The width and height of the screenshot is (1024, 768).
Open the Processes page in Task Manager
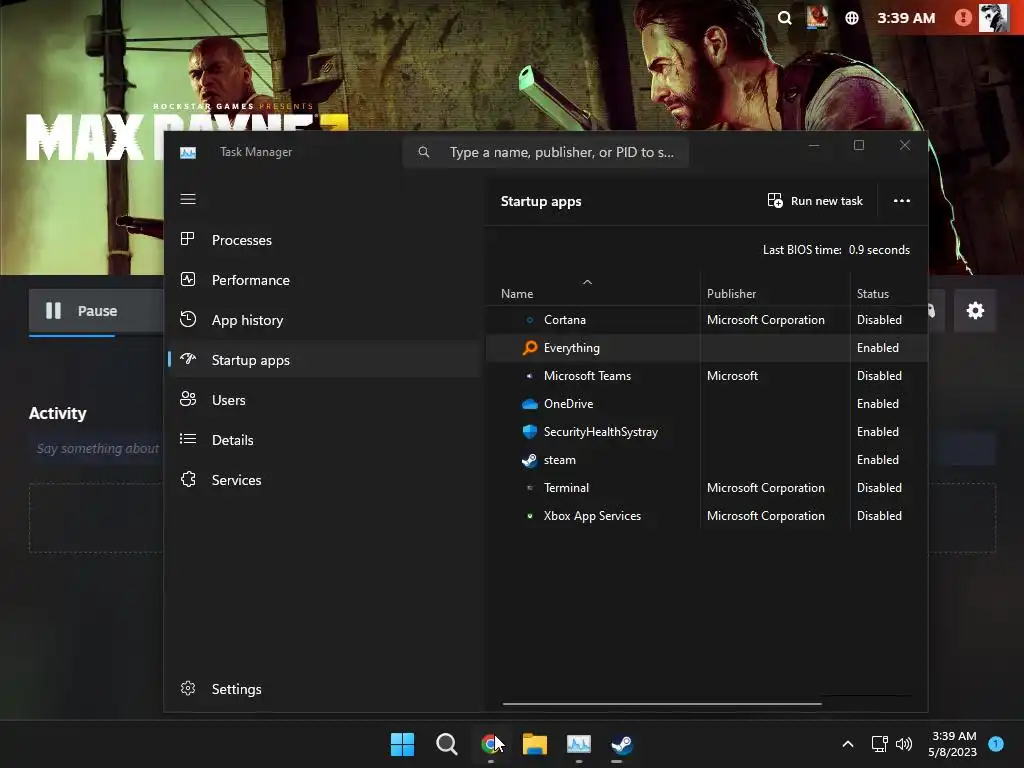[x=324, y=240]
